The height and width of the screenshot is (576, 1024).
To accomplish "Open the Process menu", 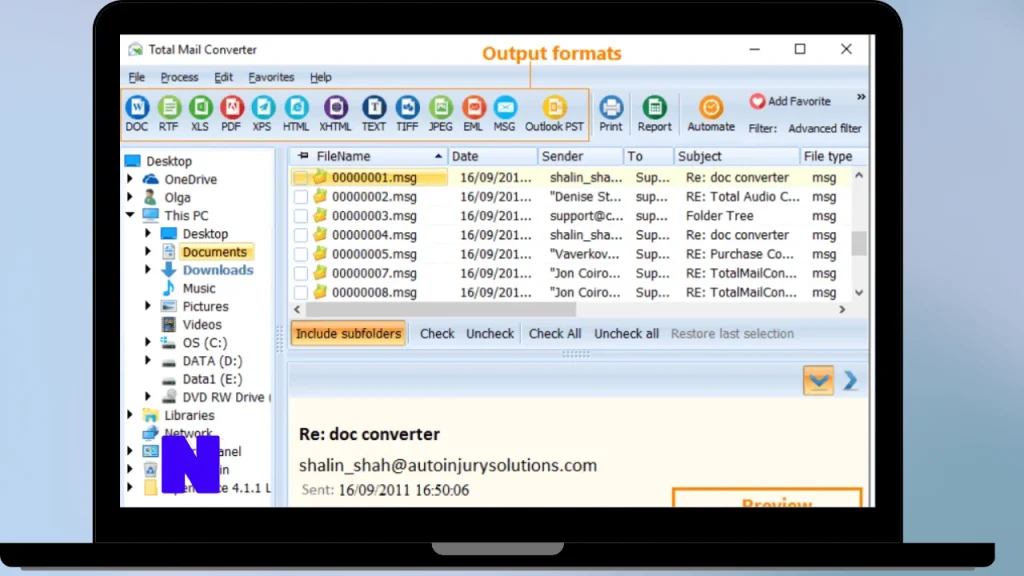I will tap(180, 77).
